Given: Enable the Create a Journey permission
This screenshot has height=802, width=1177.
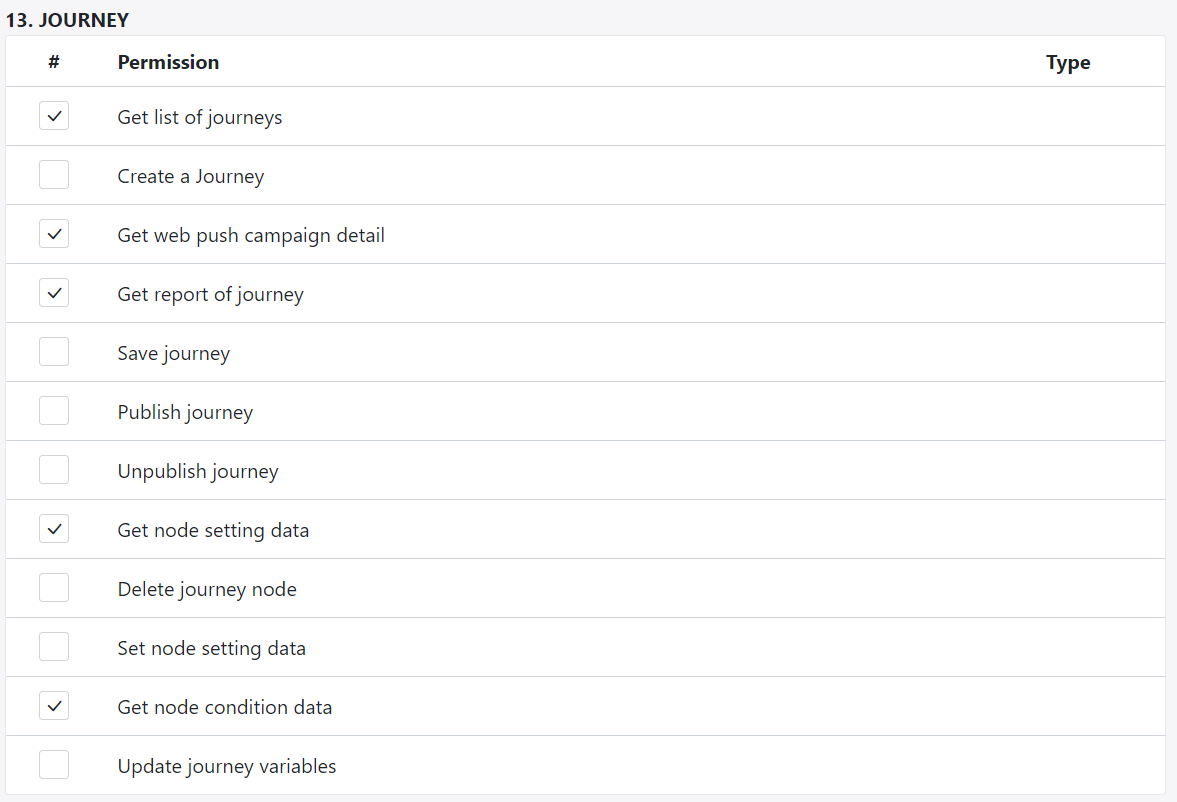Looking at the screenshot, I should (54, 174).
